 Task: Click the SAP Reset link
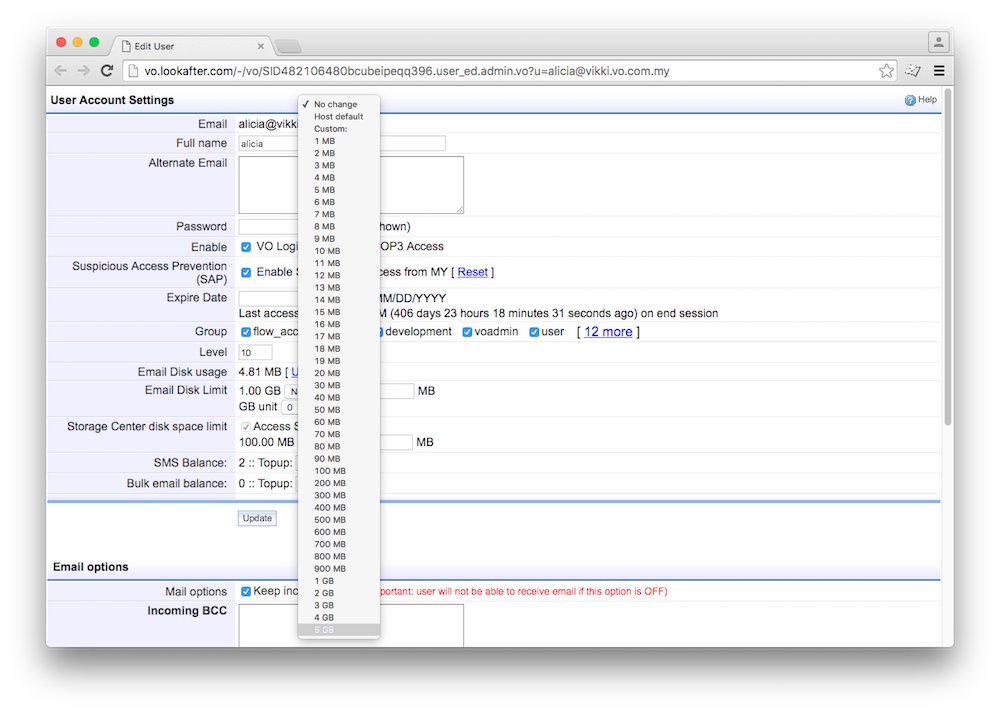point(473,272)
